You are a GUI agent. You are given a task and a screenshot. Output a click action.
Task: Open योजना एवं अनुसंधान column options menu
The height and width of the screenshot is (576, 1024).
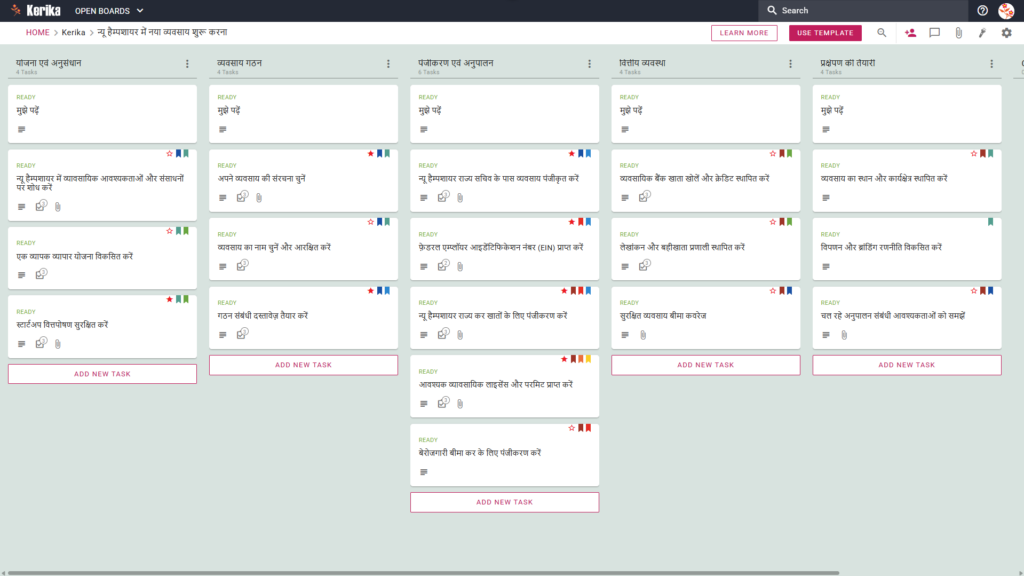[x=187, y=64]
